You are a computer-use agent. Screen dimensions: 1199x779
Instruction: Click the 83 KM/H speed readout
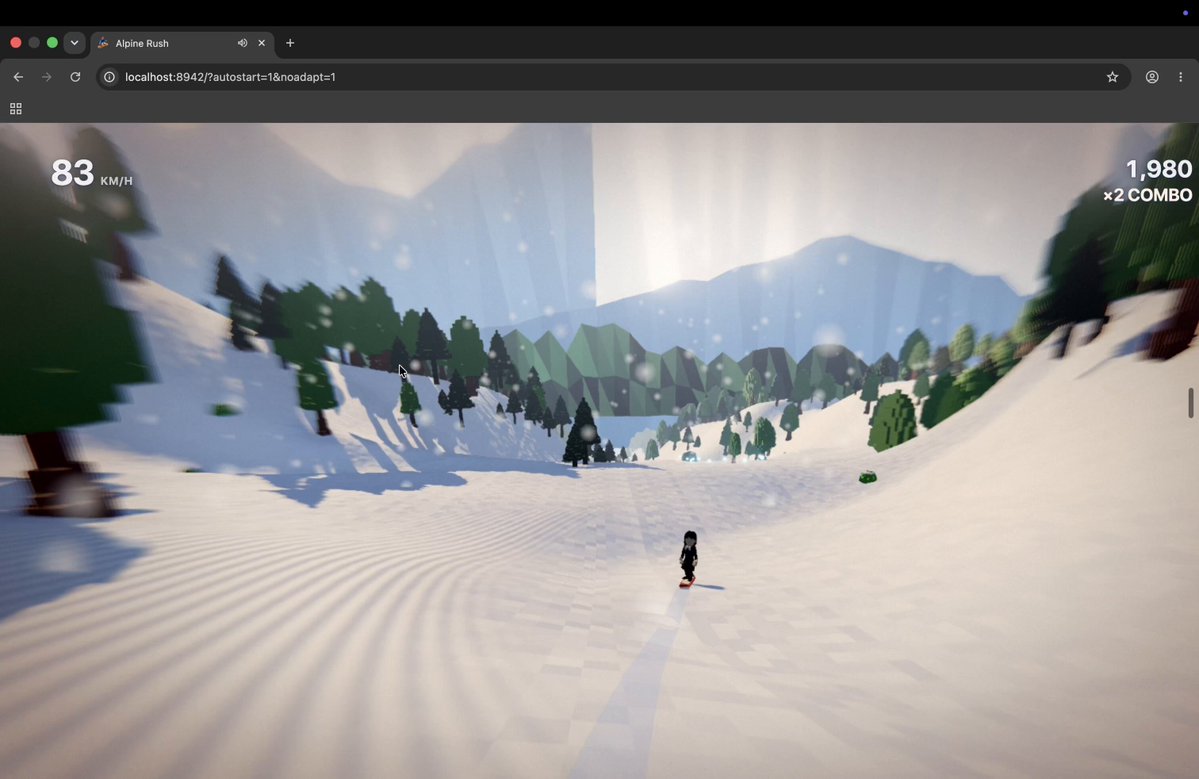point(92,173)
